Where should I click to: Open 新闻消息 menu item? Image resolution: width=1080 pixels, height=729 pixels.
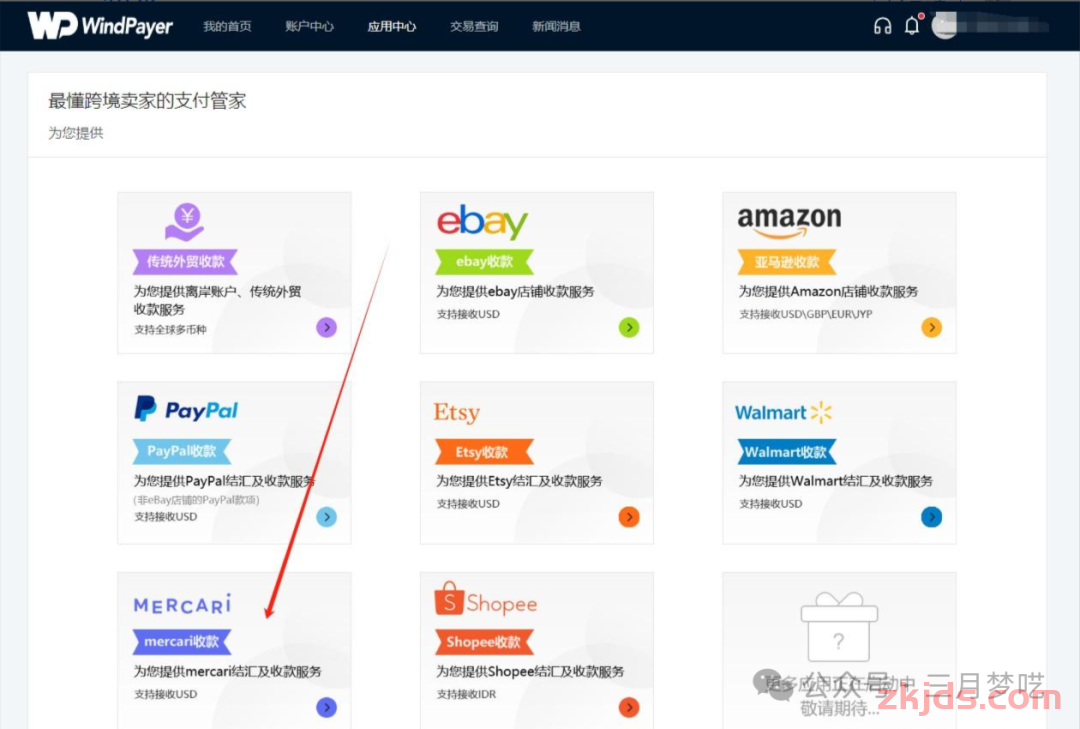(x=557, y=26)
